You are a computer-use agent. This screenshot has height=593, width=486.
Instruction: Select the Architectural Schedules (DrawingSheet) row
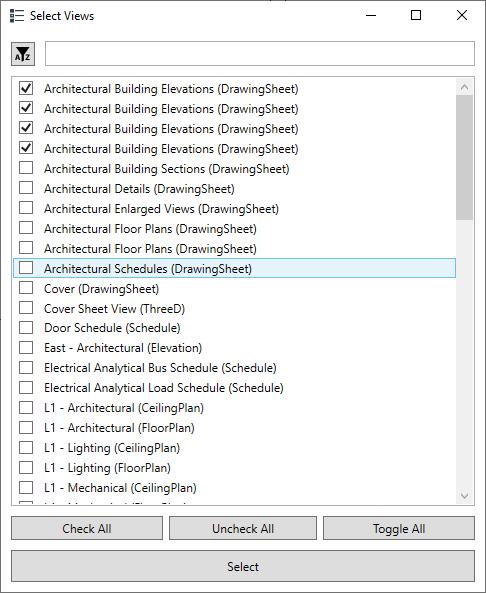[234, 268]
